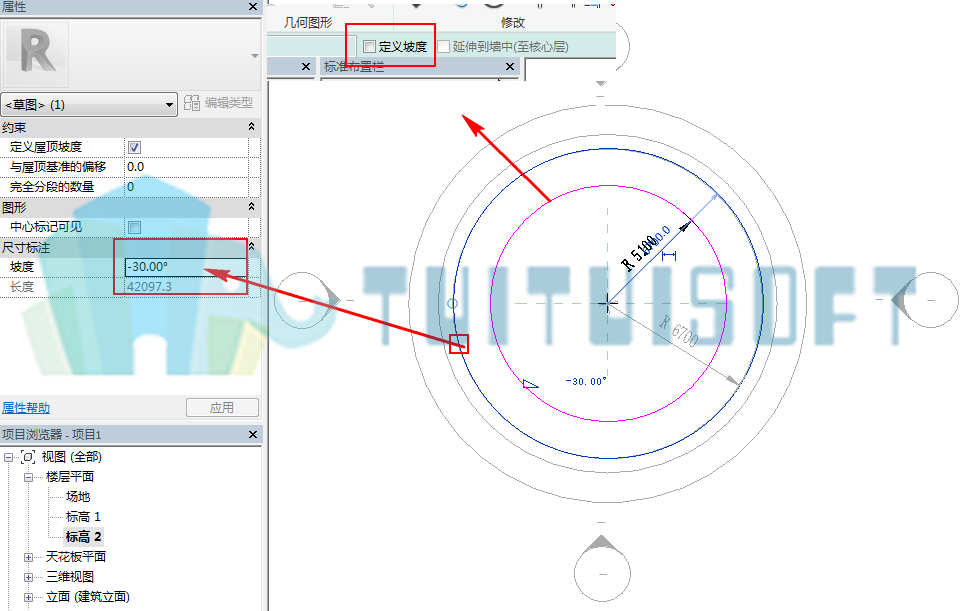Click the temporary dimension witness toggle symbol

tap(668, 256)
